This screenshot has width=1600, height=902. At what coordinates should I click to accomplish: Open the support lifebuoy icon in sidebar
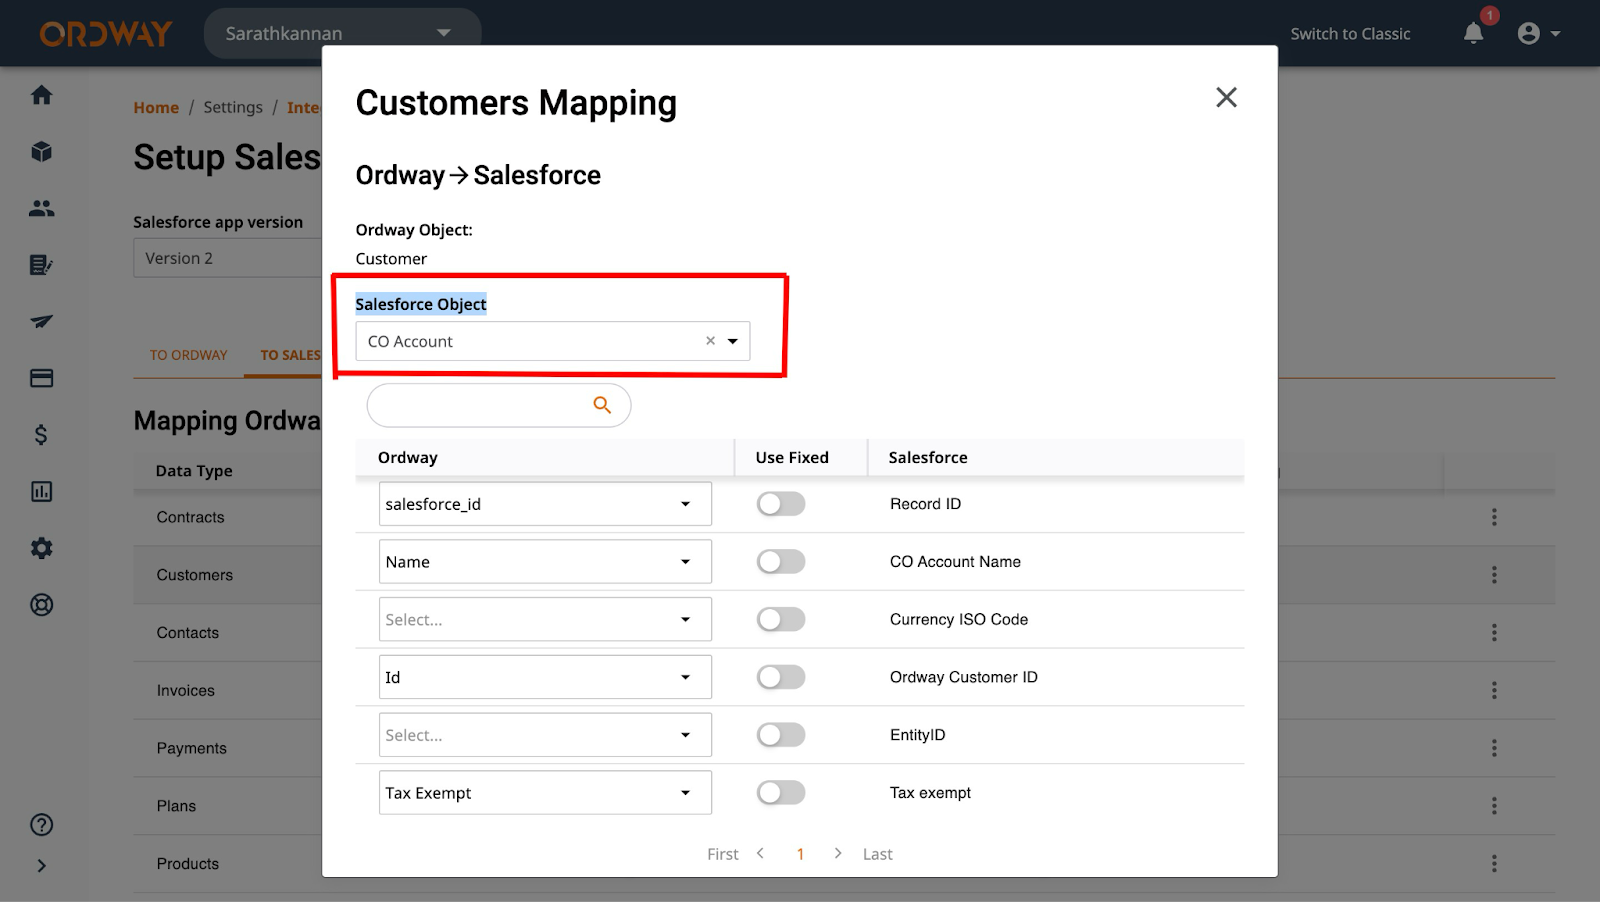41,605
